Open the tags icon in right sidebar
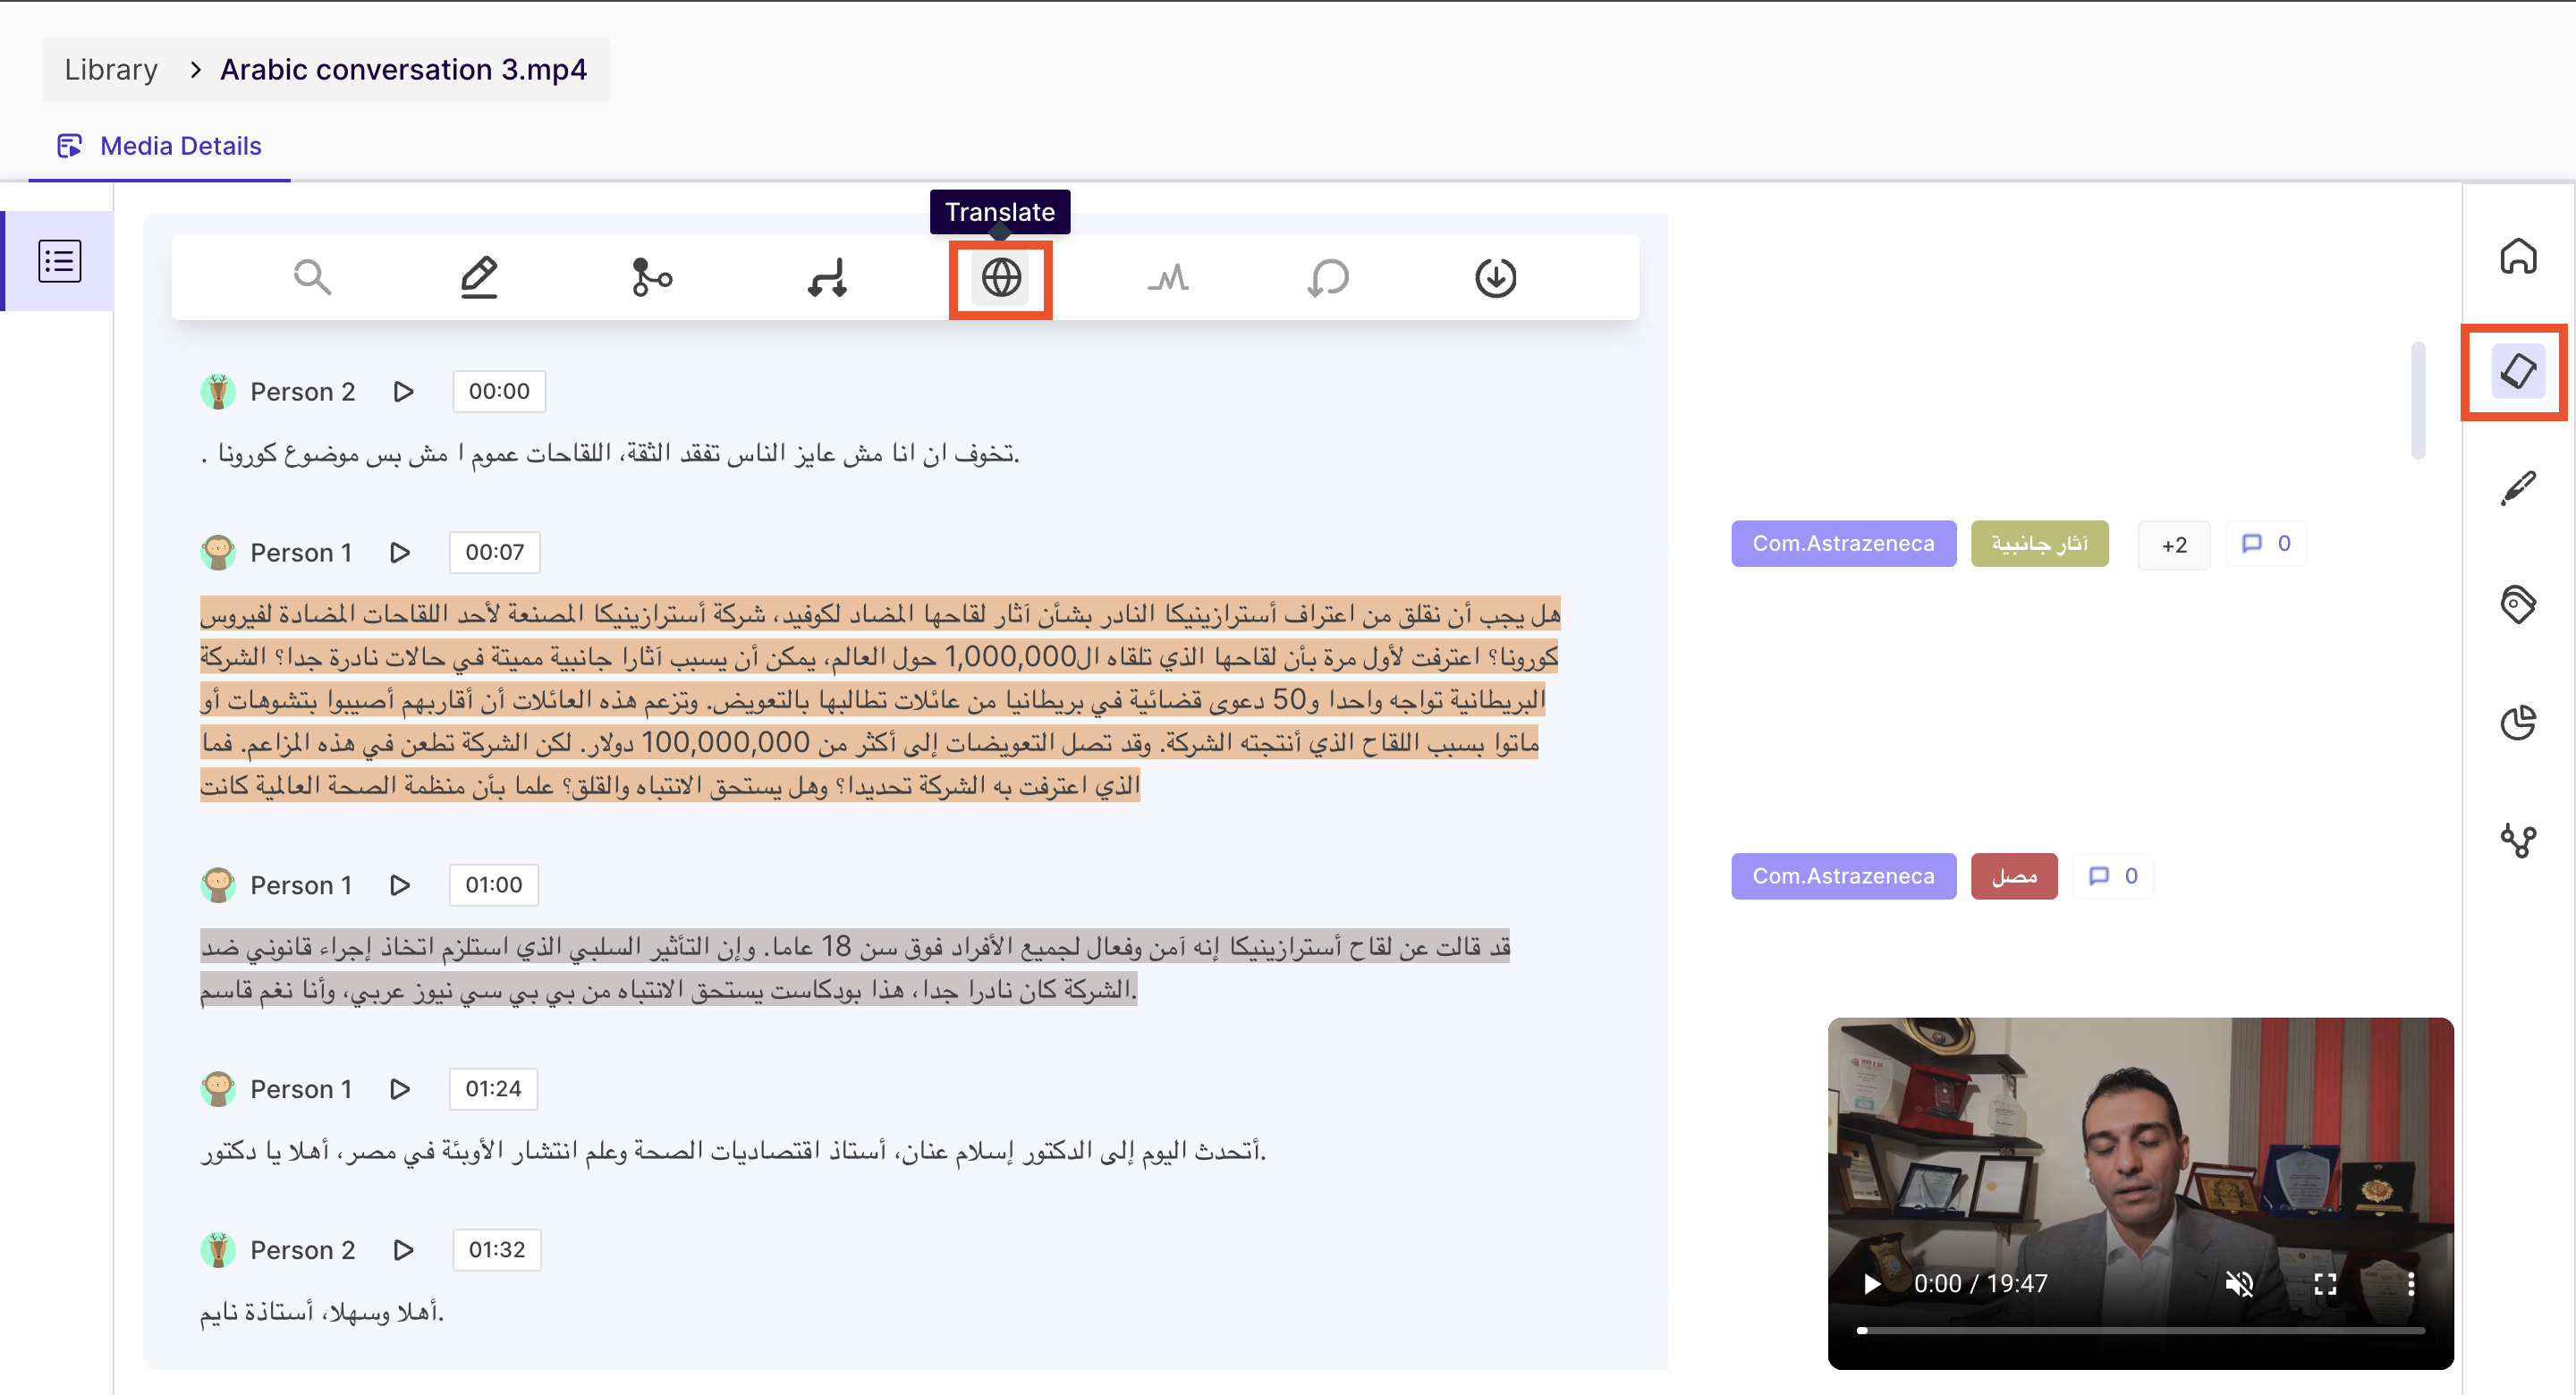Viewport: 2576px width, 1395px height. [x=2518, y=604]
